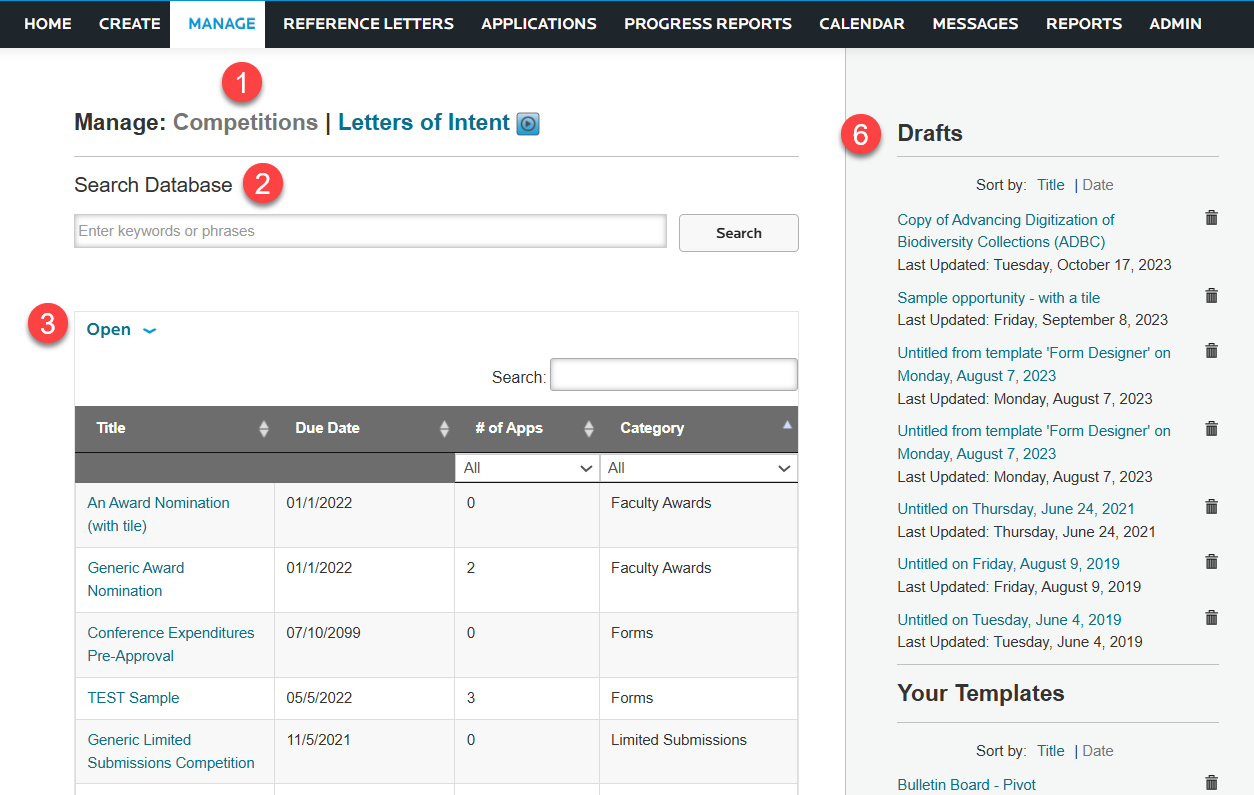The image size is (1254, 795).
Task: Switch to Letters of Intent
Action: (x=424, y=123)
